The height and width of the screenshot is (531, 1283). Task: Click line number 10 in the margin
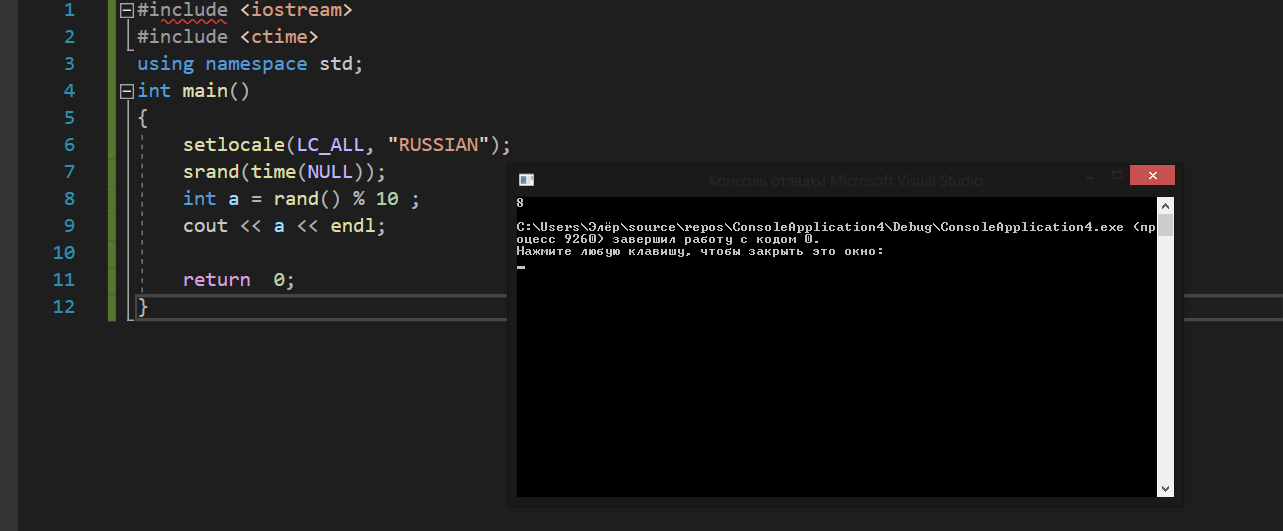click(63, 253)
